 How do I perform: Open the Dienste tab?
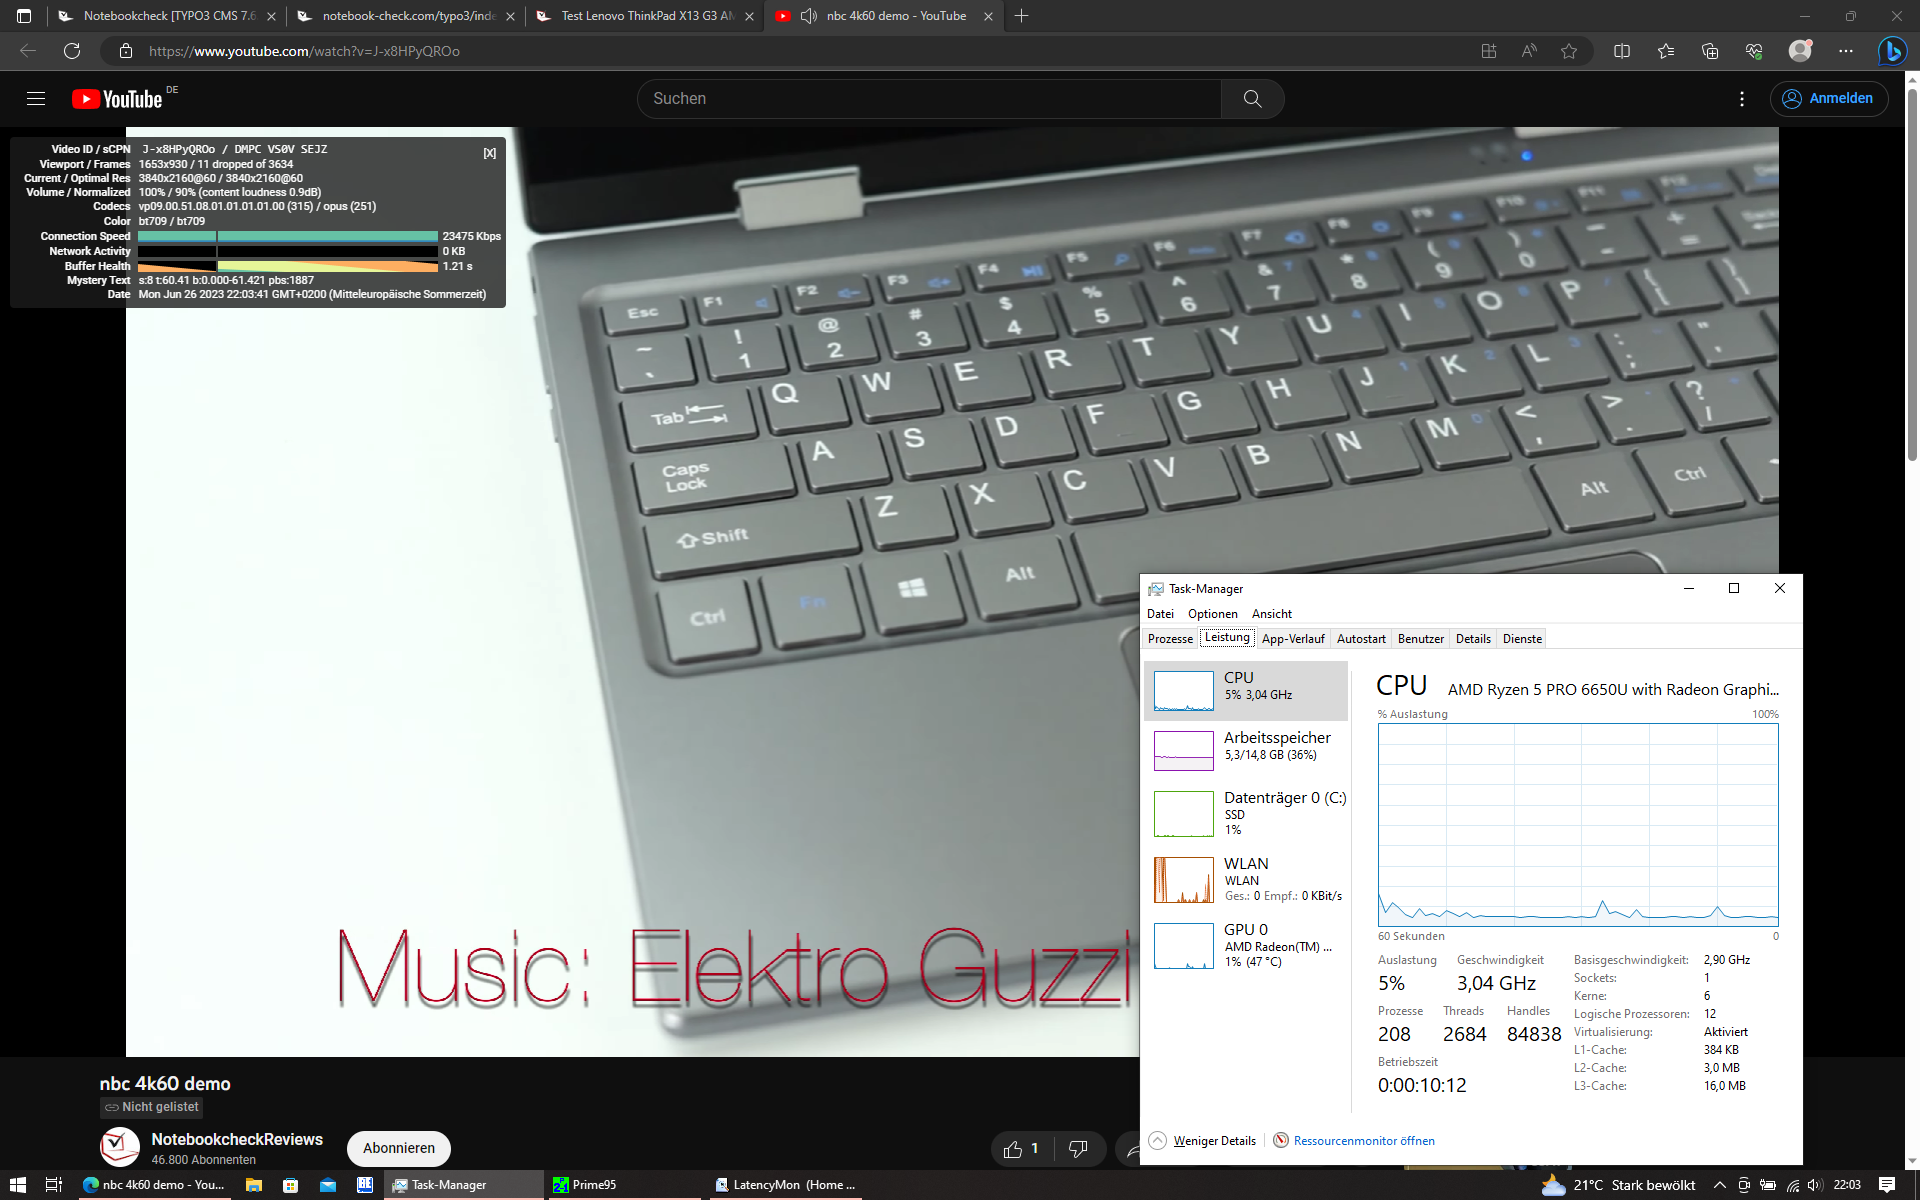tap(1522, 639)
